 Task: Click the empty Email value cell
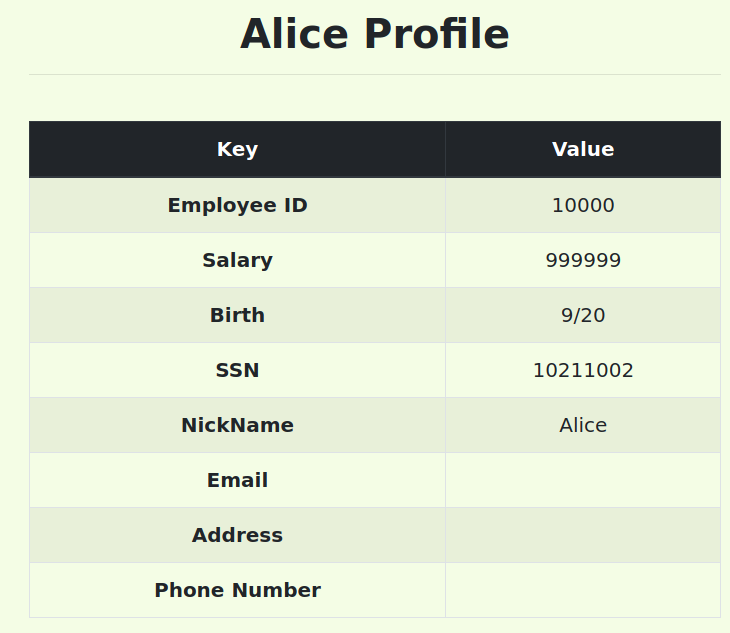coord(583,481)
